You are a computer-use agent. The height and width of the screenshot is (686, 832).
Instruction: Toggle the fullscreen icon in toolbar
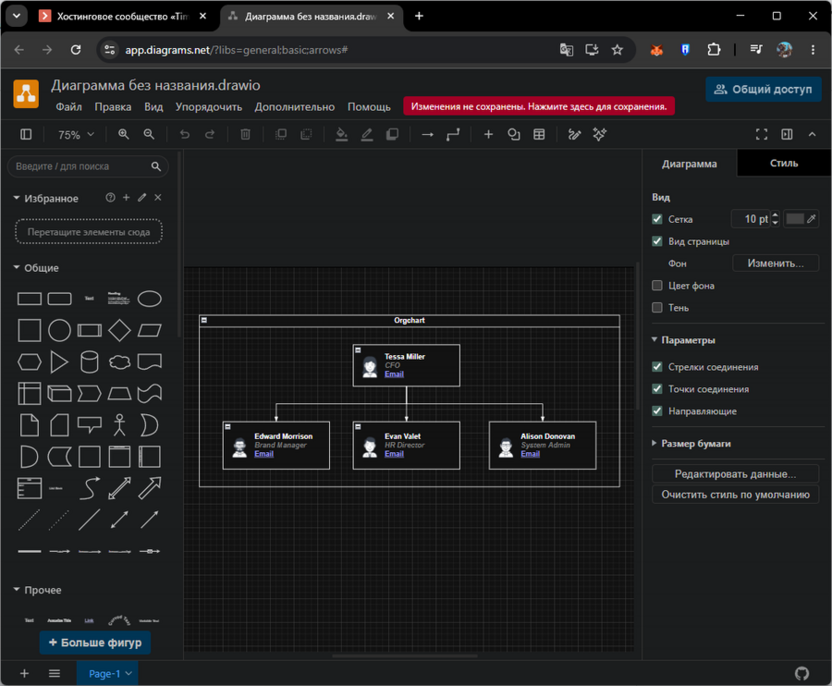point(761,134)
